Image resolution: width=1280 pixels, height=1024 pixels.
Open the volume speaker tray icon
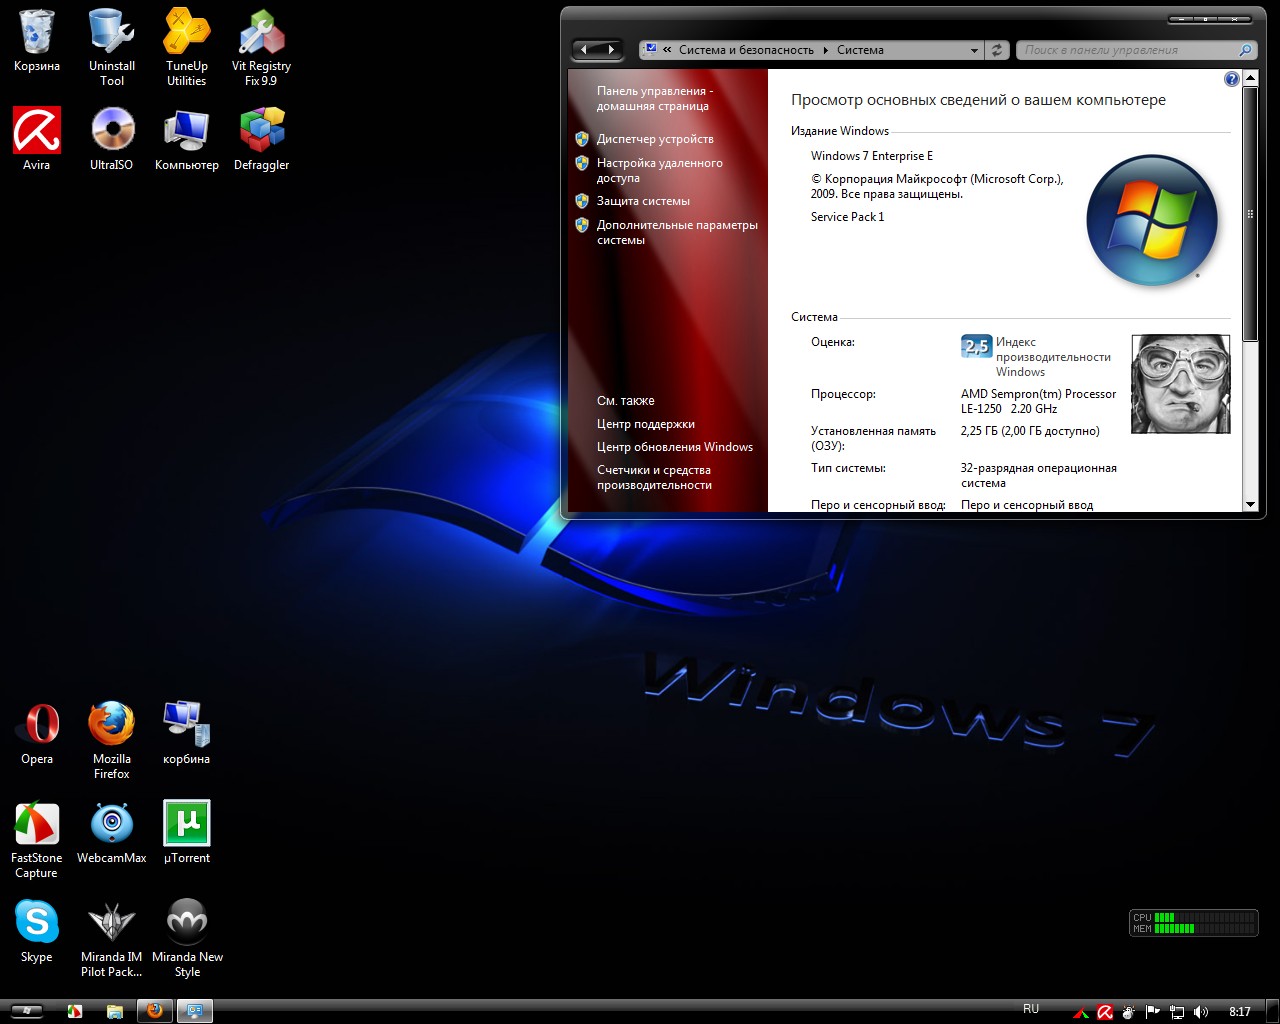1201,1012
